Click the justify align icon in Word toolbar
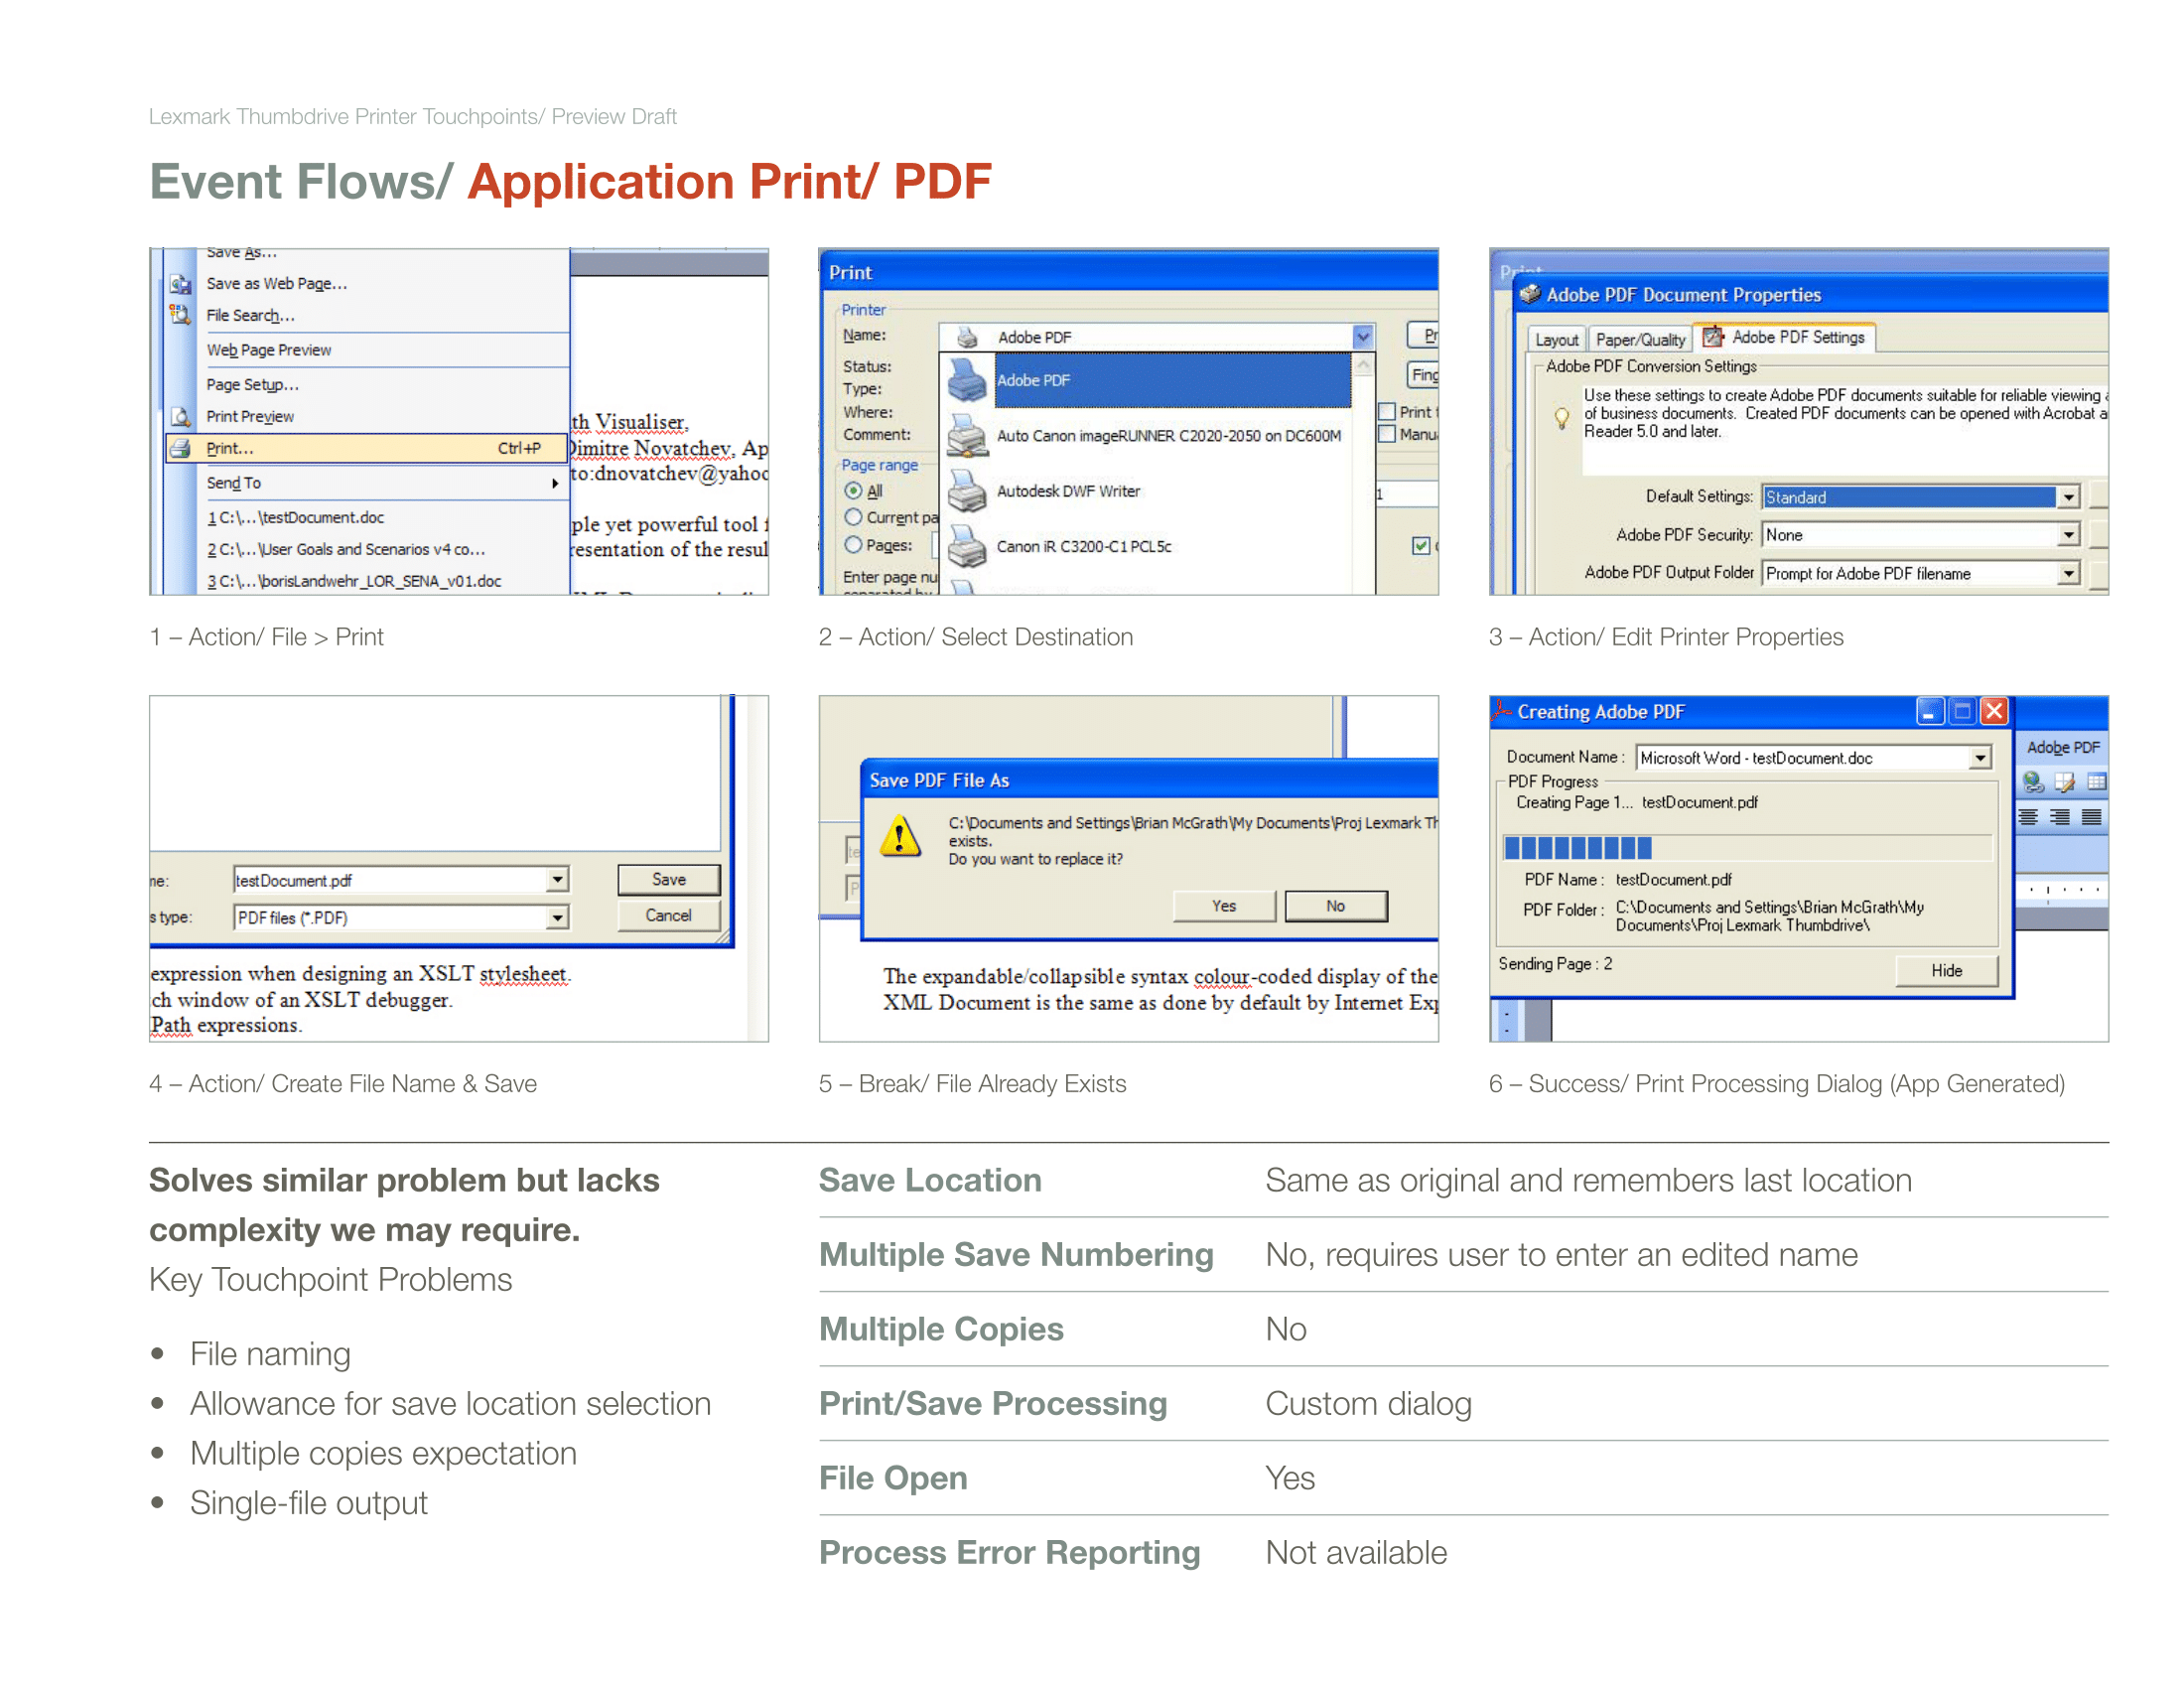Viewport: 2184px width, 1688px height. (x=2091, y=817)
